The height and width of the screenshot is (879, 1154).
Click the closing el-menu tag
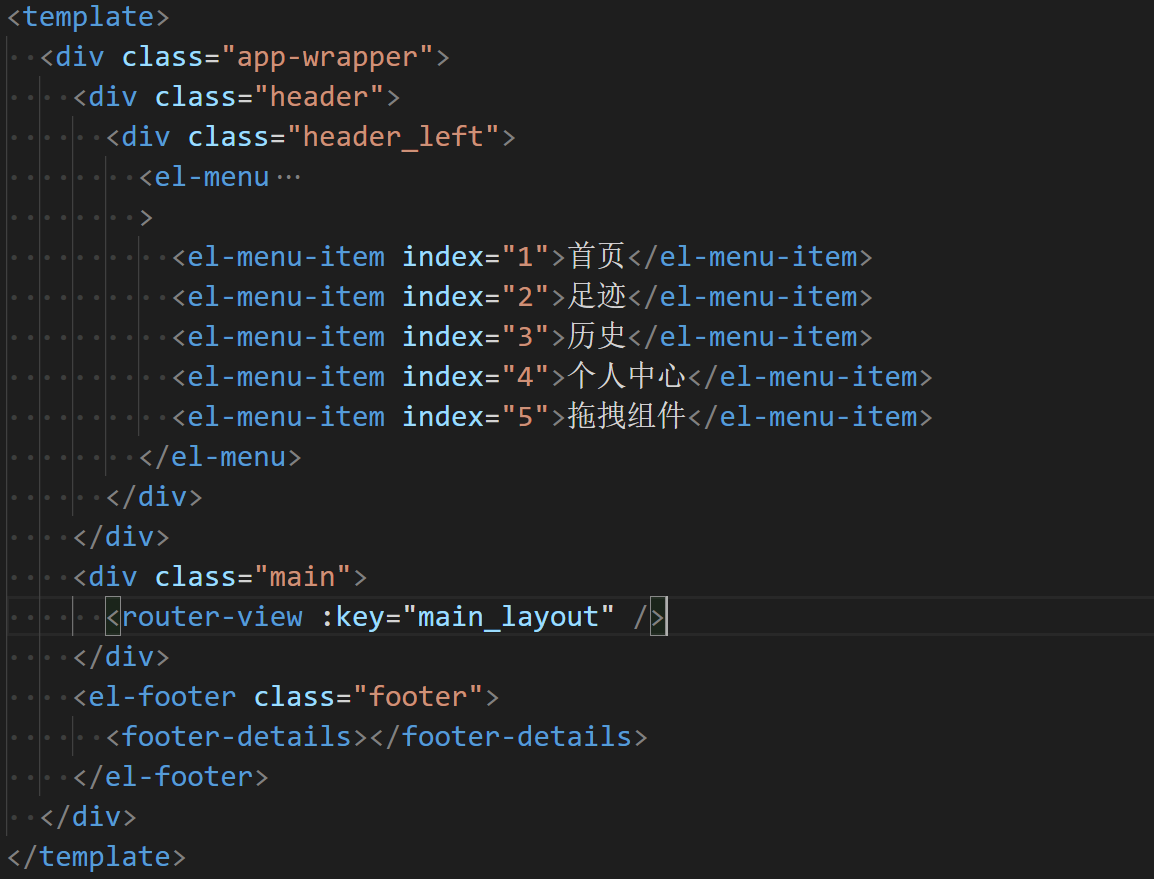click(x=220, y=457)
